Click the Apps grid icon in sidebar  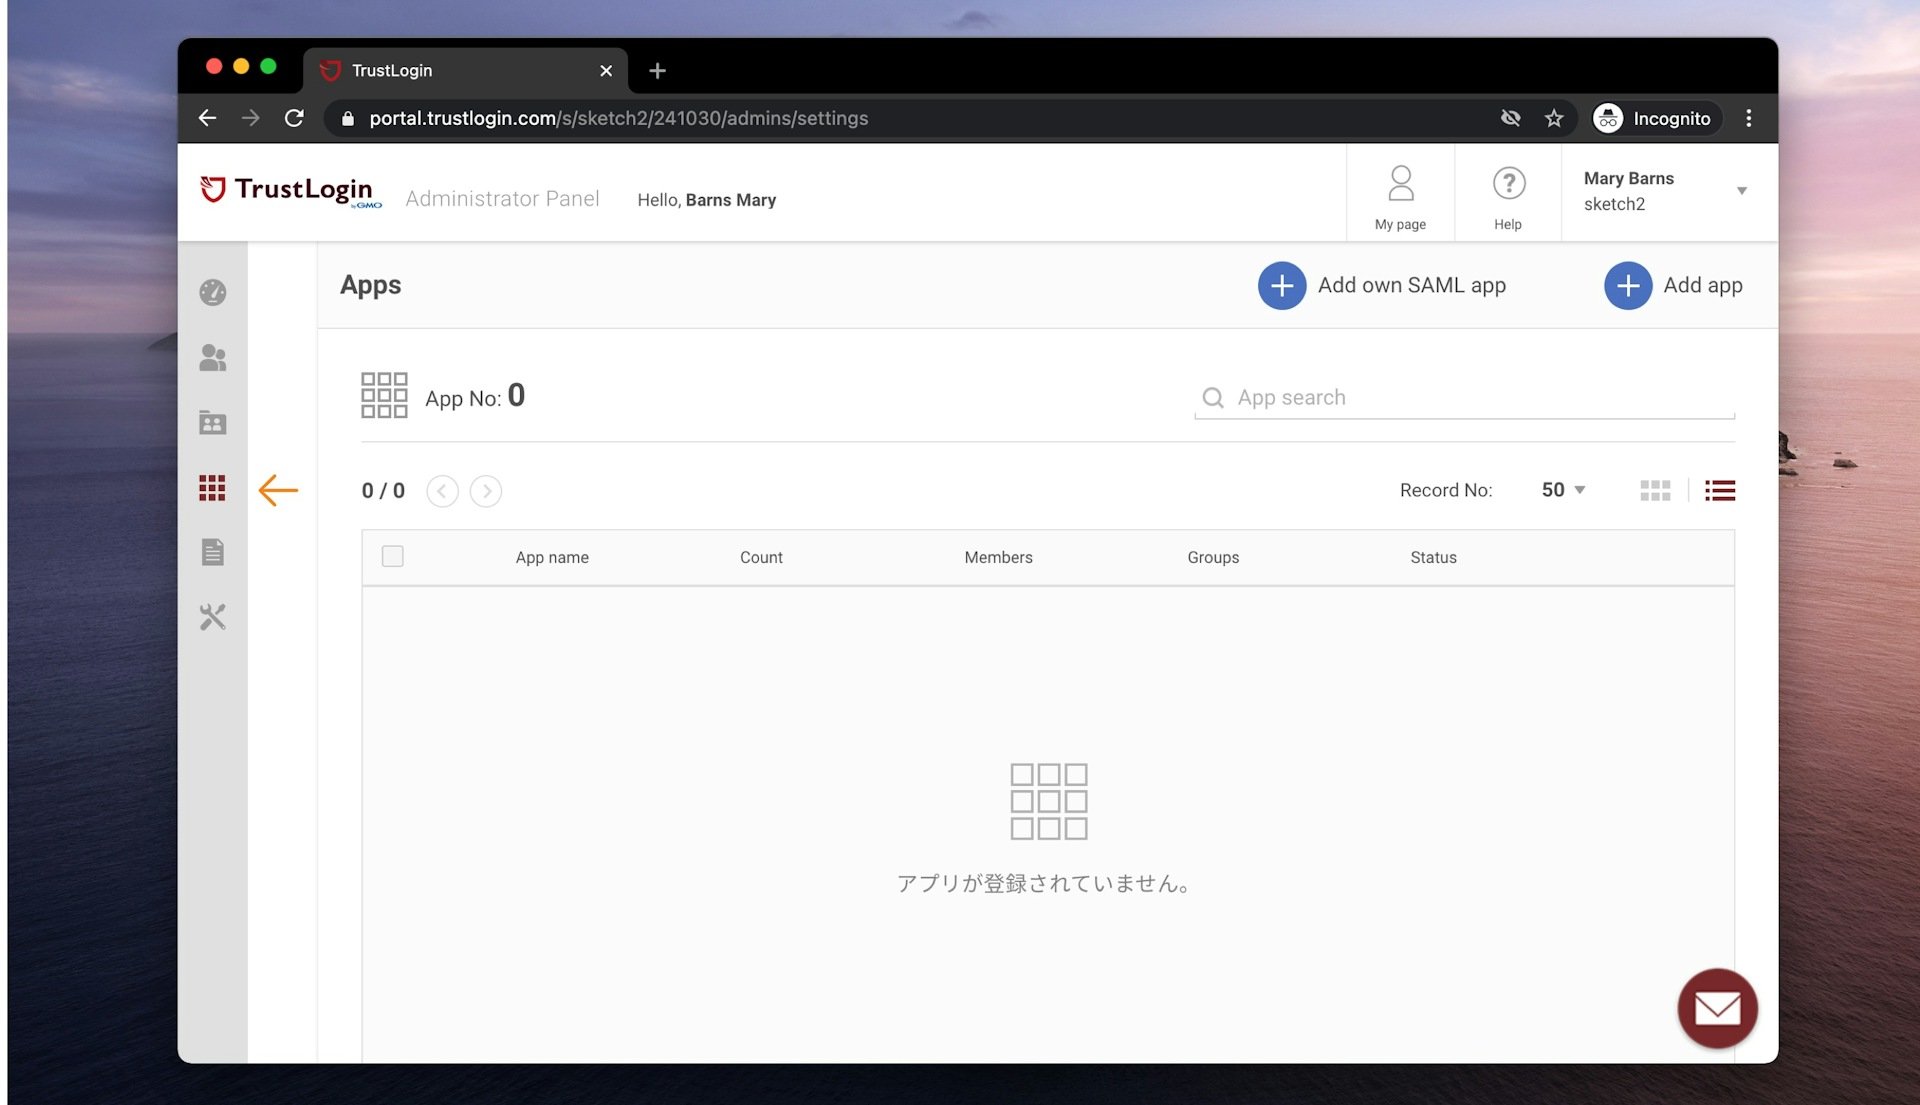pyautogui.click(x=211, y=488)
